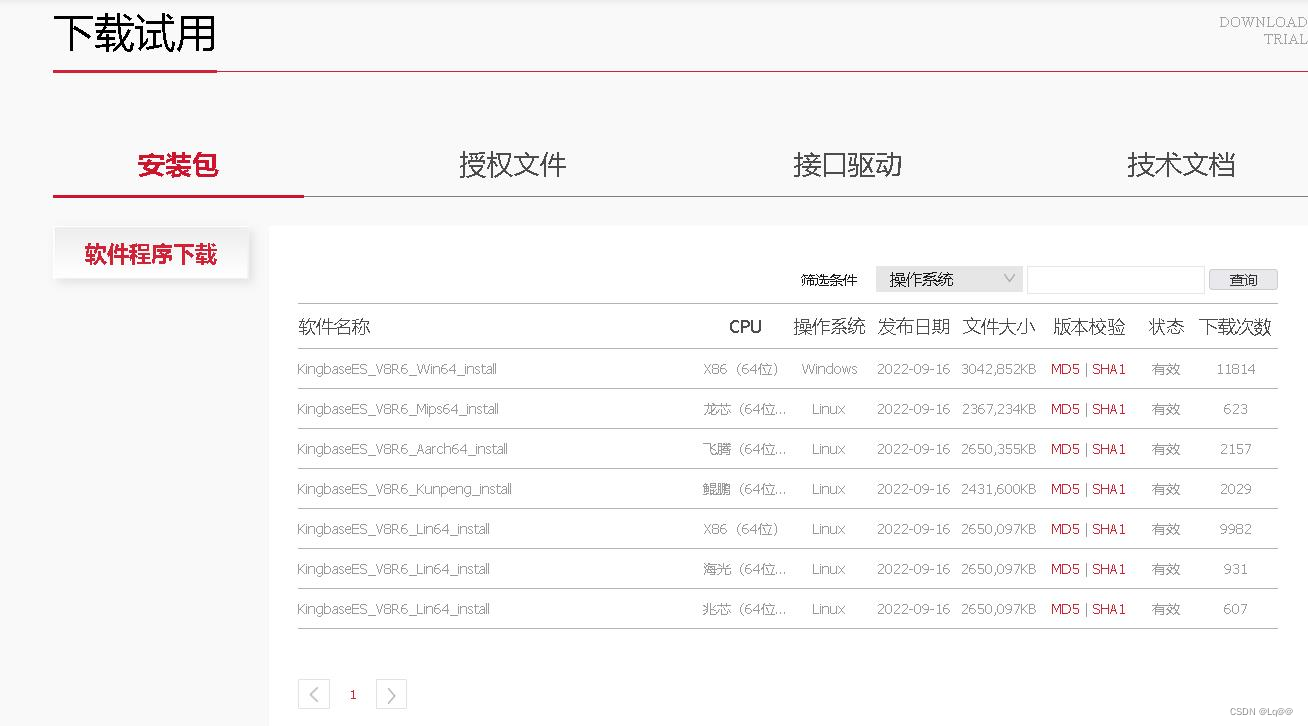
Task: Open SHA1 checksum for Aarch64 row
Action: pos(1109,449)
